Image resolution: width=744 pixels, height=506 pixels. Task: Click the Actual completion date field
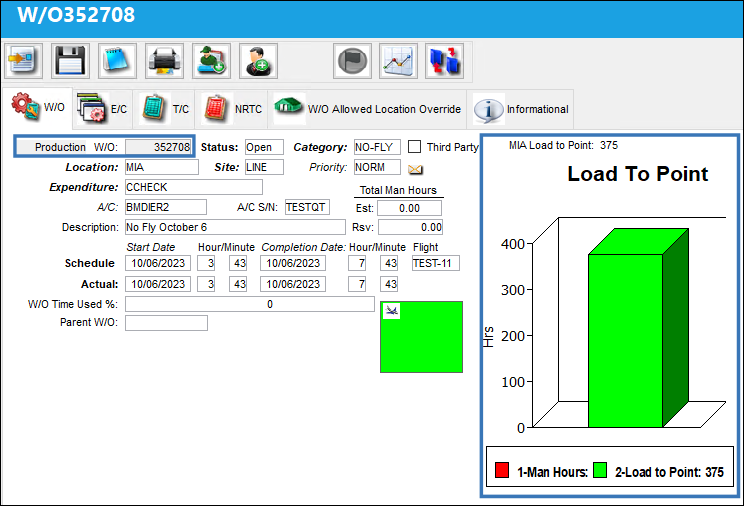(x=293, y=284)
